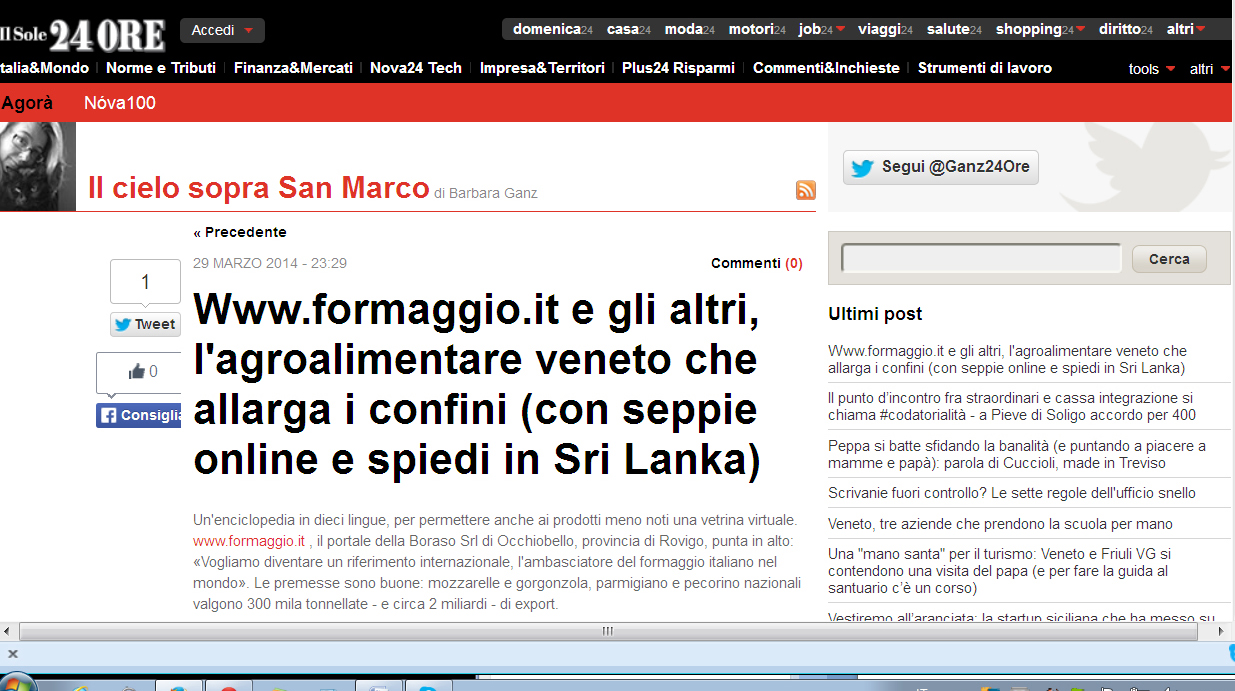Click the date 29 MARZO 2014 - 23:29

point(270,263)
